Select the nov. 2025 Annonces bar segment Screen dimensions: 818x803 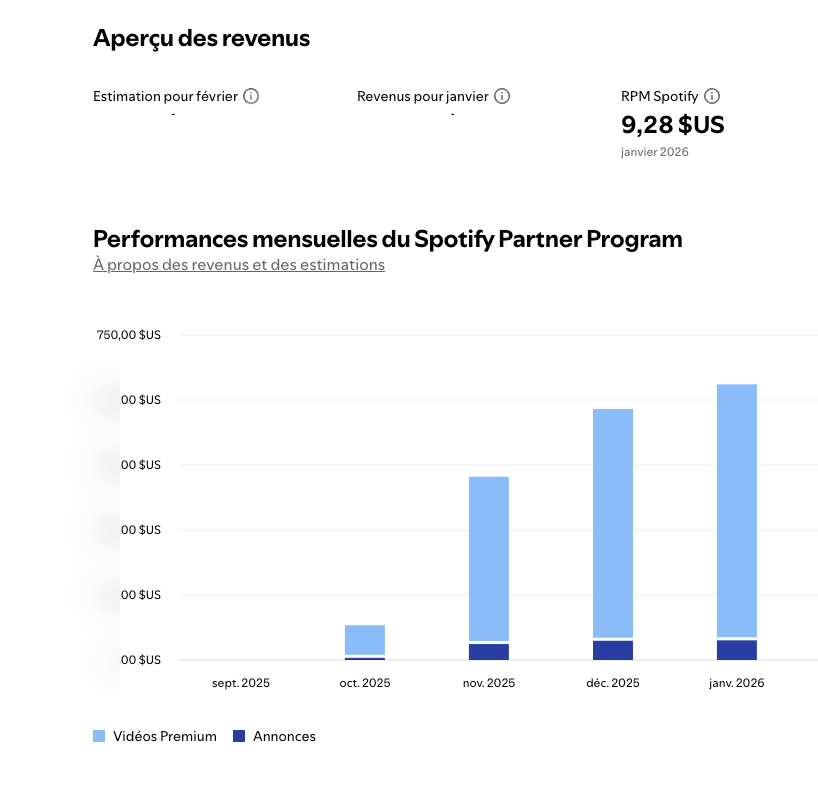coord(489,652)
